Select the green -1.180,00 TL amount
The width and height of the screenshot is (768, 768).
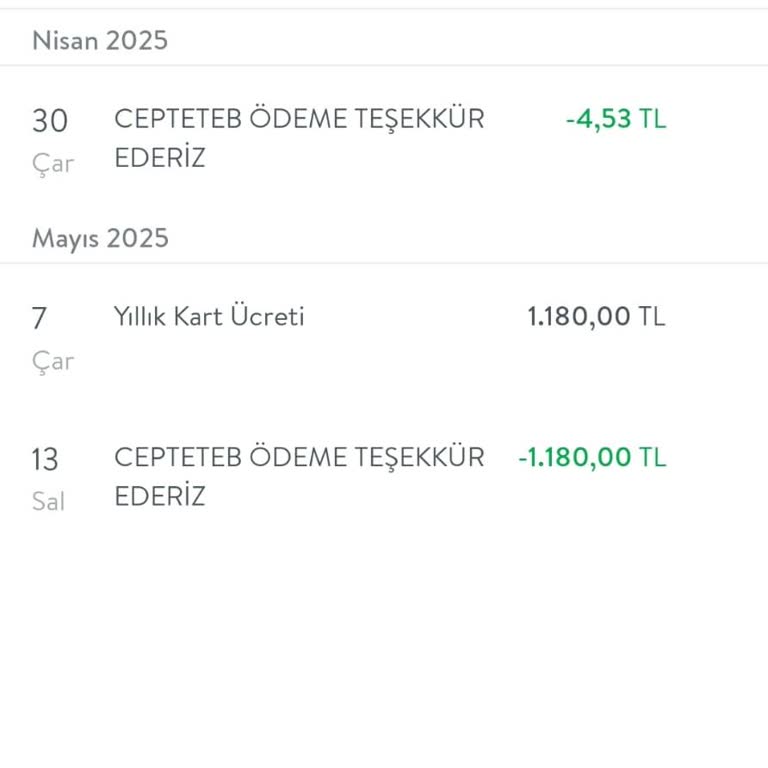pos(591,457)
